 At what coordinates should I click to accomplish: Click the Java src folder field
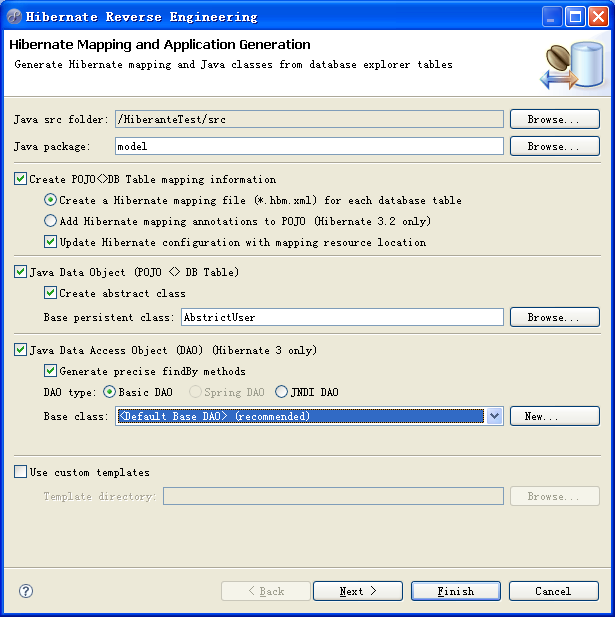(x=309, y=119)
